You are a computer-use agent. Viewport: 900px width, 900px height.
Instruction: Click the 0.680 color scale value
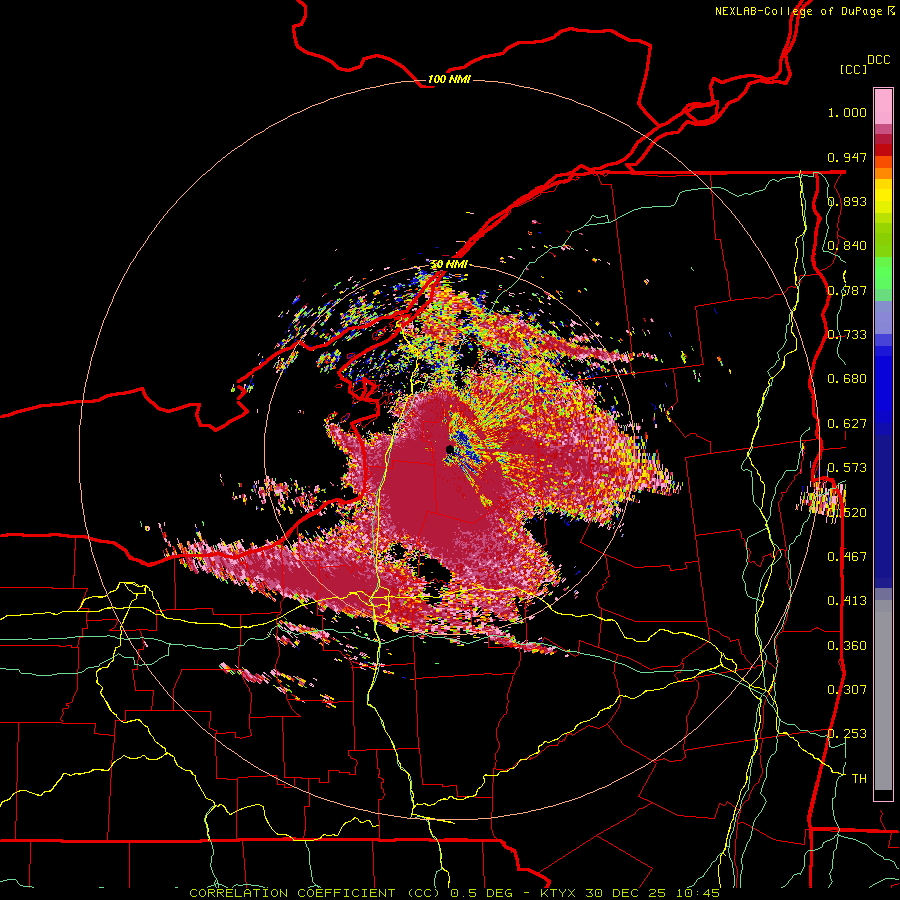(x=847, y=379)
